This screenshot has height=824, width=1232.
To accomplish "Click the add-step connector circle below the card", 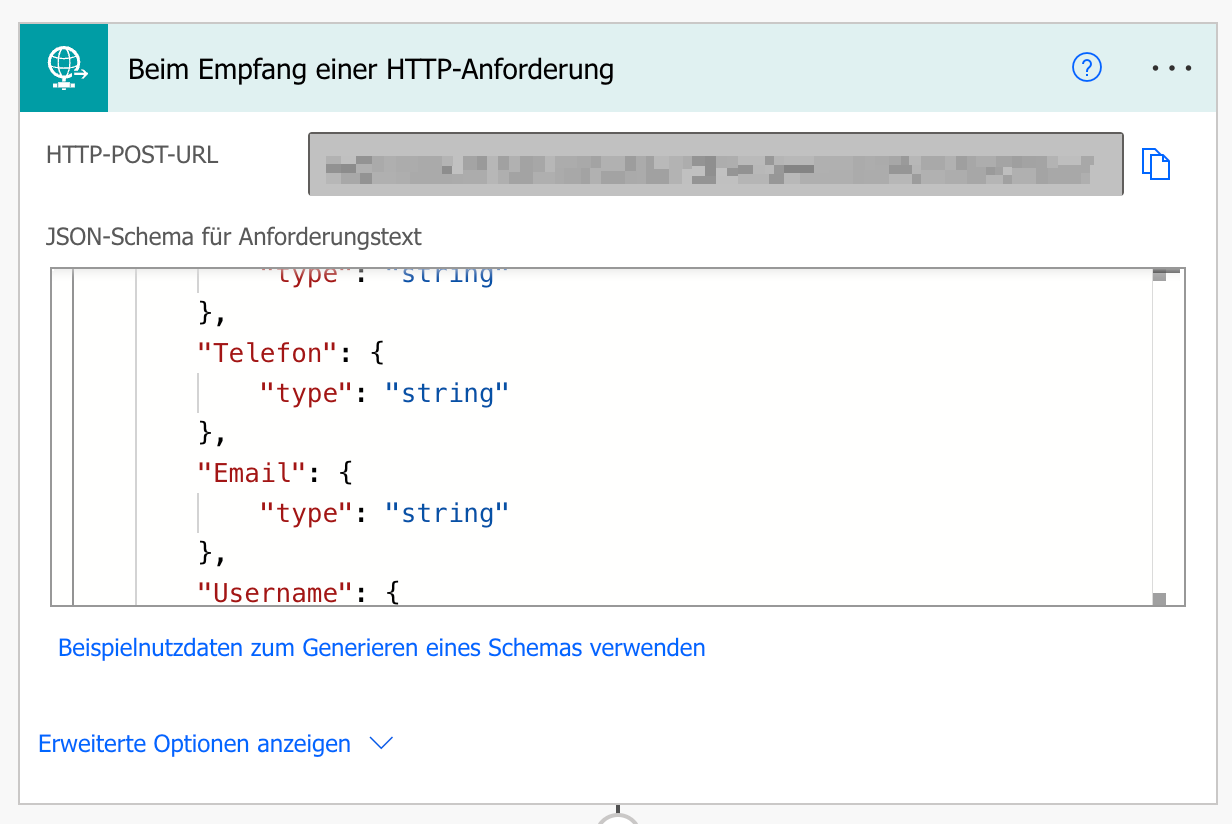I will [x=618, y=818].
